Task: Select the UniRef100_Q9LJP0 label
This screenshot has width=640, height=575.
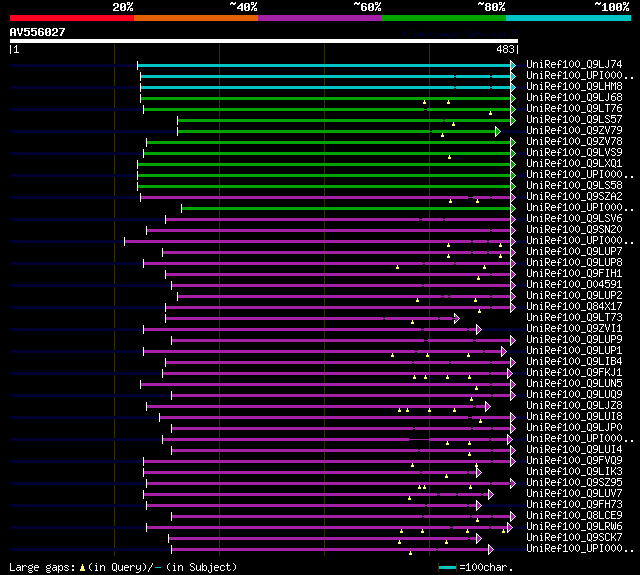Action: pos(574,428)
